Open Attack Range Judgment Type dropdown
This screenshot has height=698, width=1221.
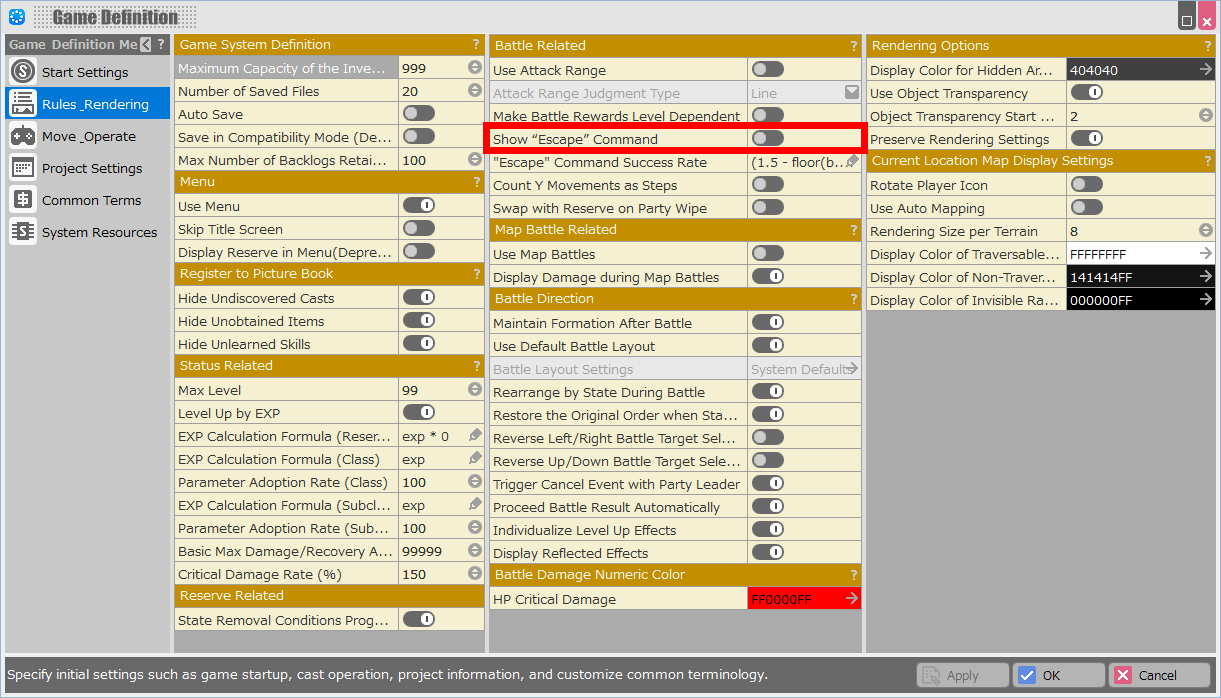[851, 93]
